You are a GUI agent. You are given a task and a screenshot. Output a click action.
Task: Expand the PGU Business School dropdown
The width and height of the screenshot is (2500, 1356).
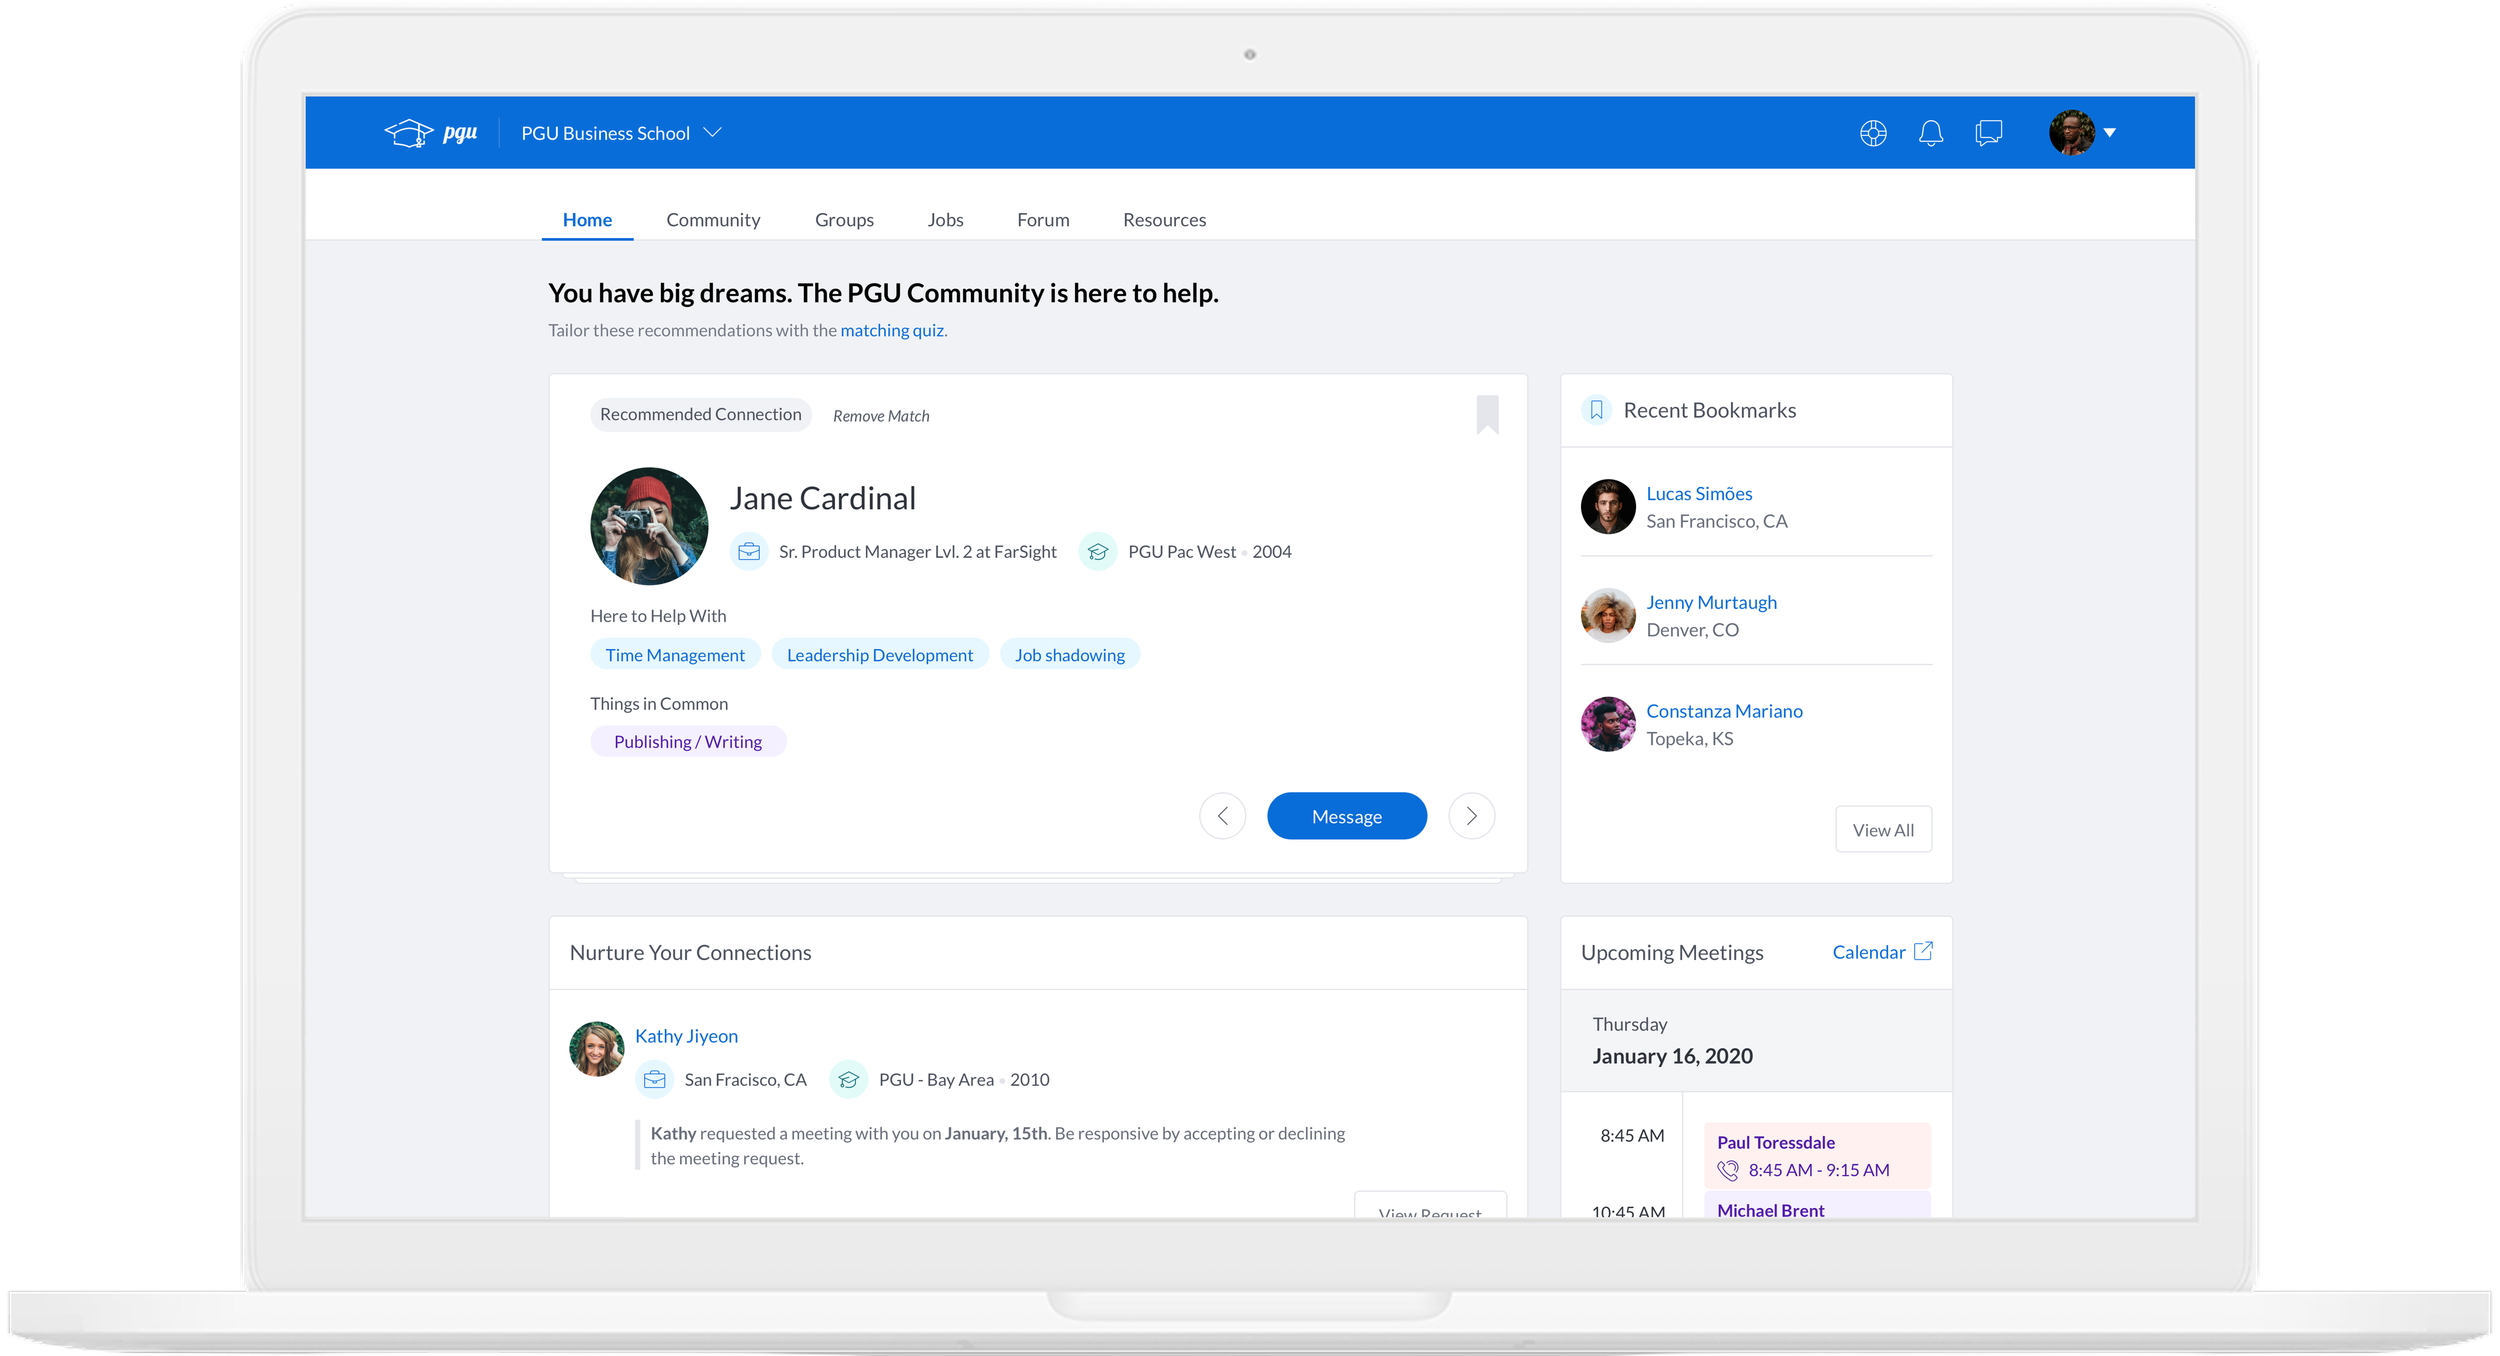point(712,133)
